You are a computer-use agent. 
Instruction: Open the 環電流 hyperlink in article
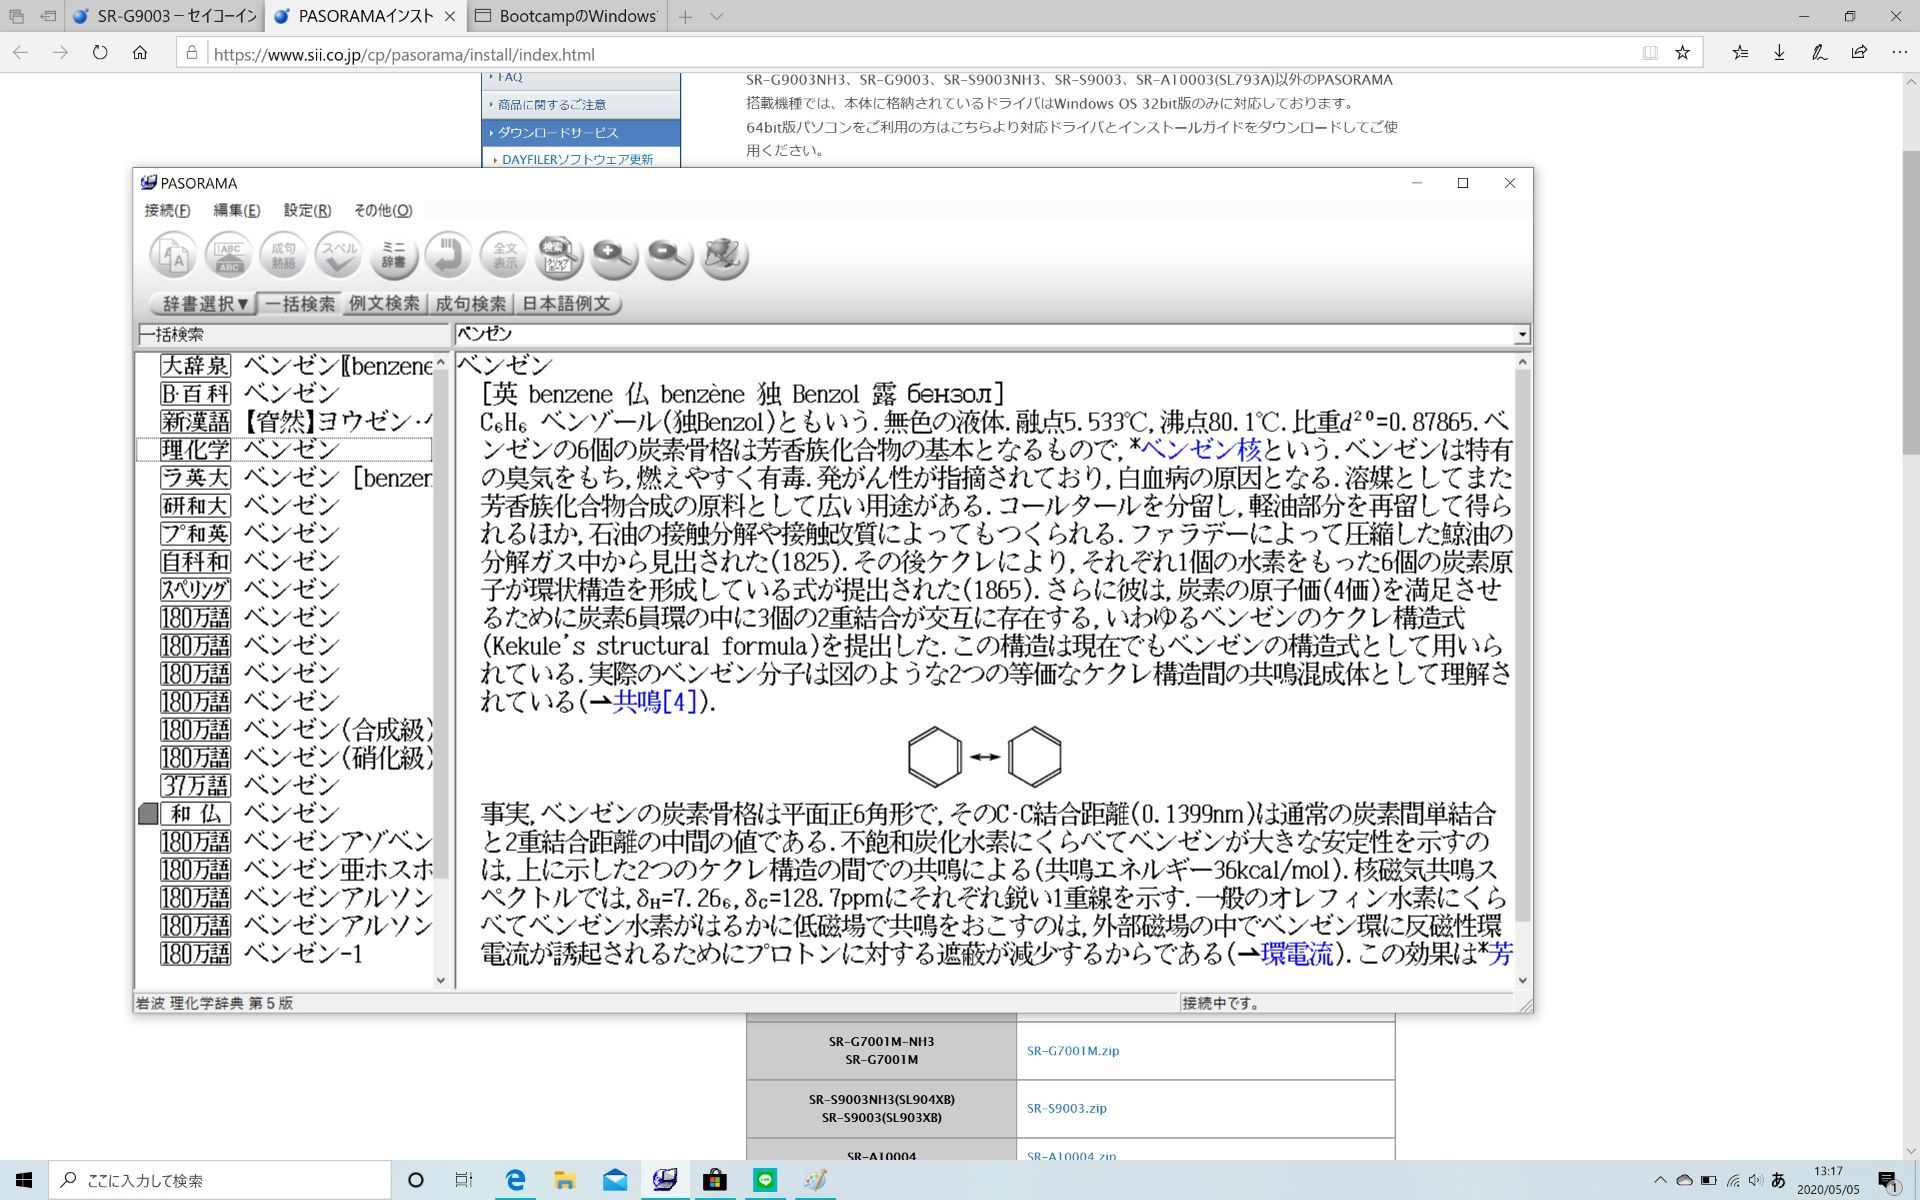1297,954
